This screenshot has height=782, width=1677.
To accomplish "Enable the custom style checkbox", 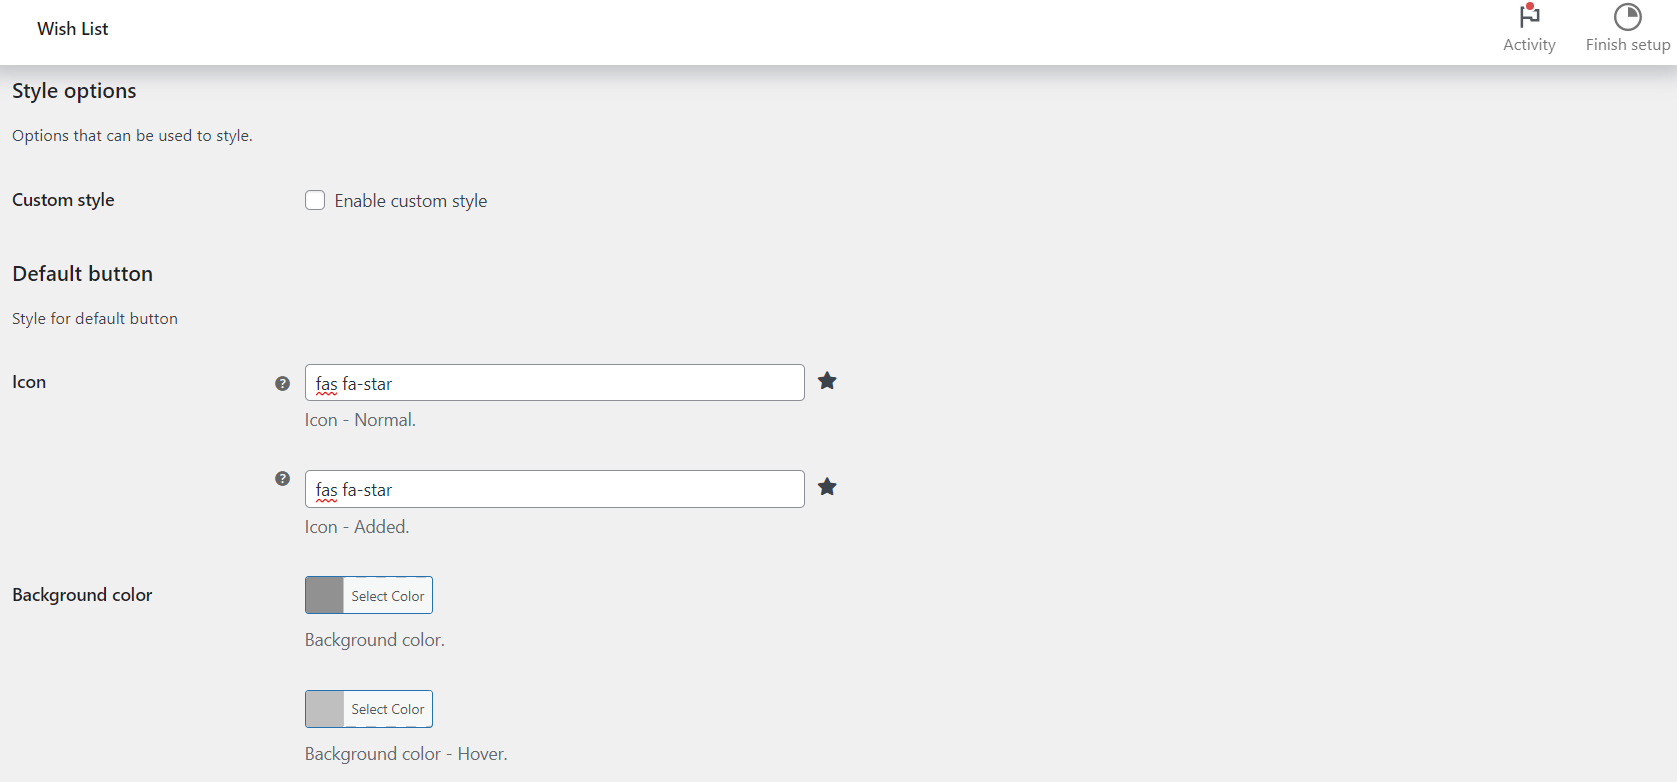I will click(315, 200).
